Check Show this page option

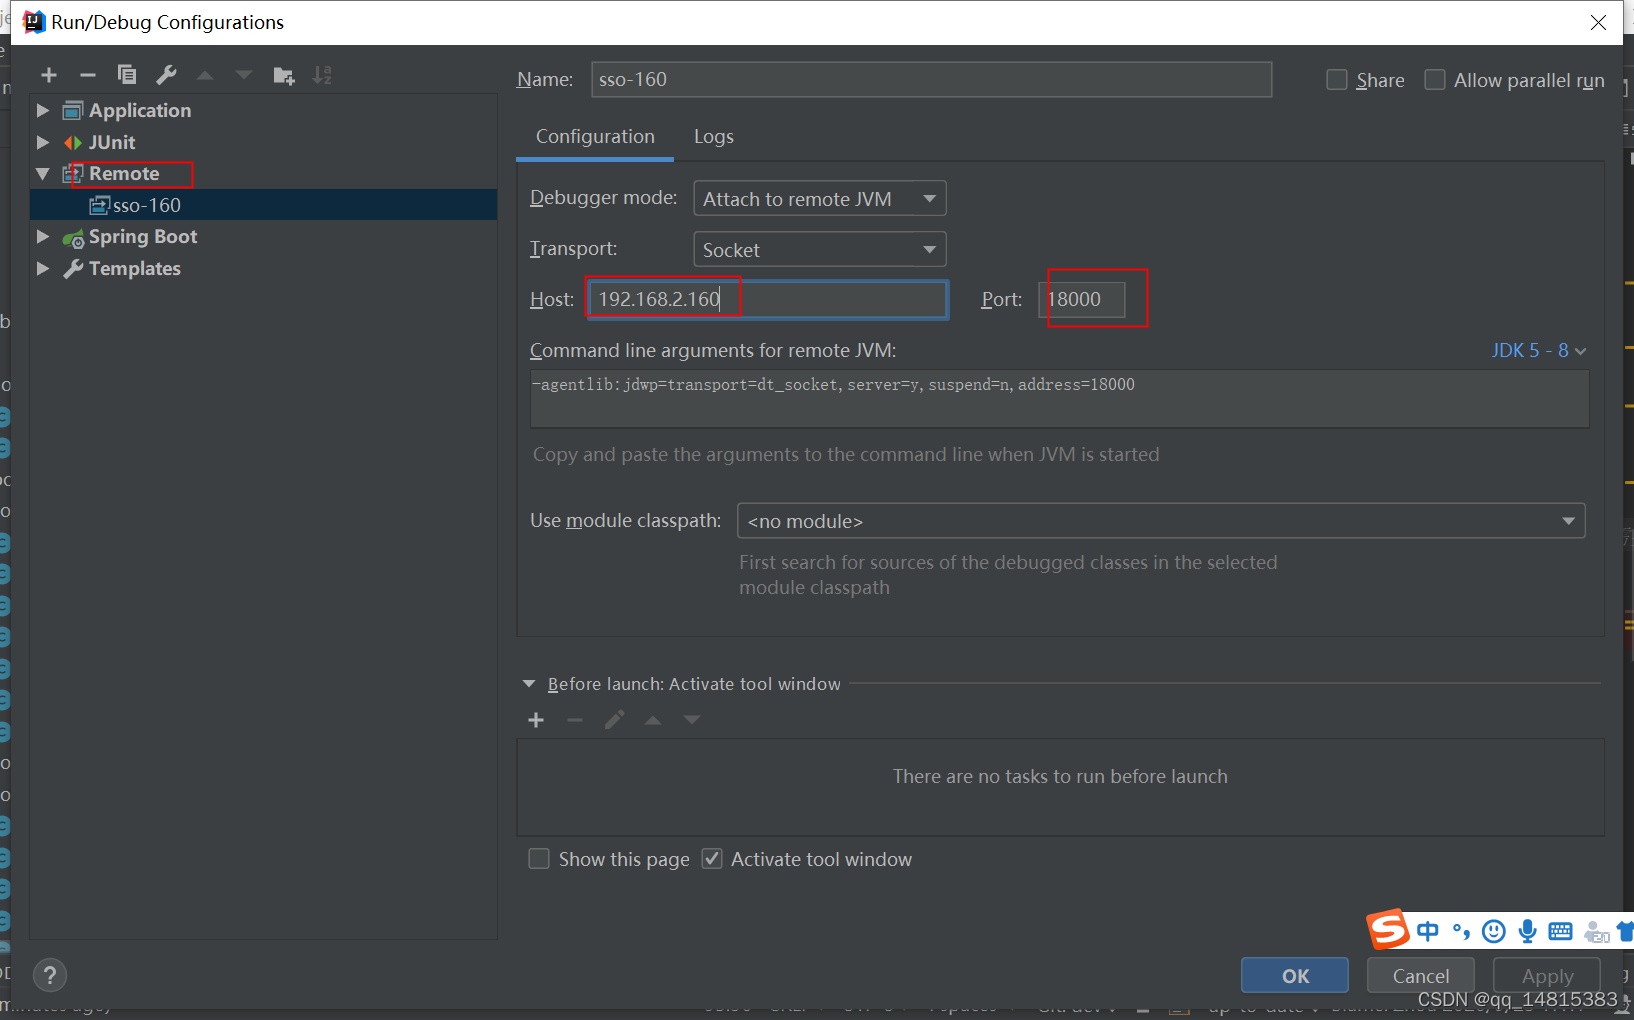[539, 859]
